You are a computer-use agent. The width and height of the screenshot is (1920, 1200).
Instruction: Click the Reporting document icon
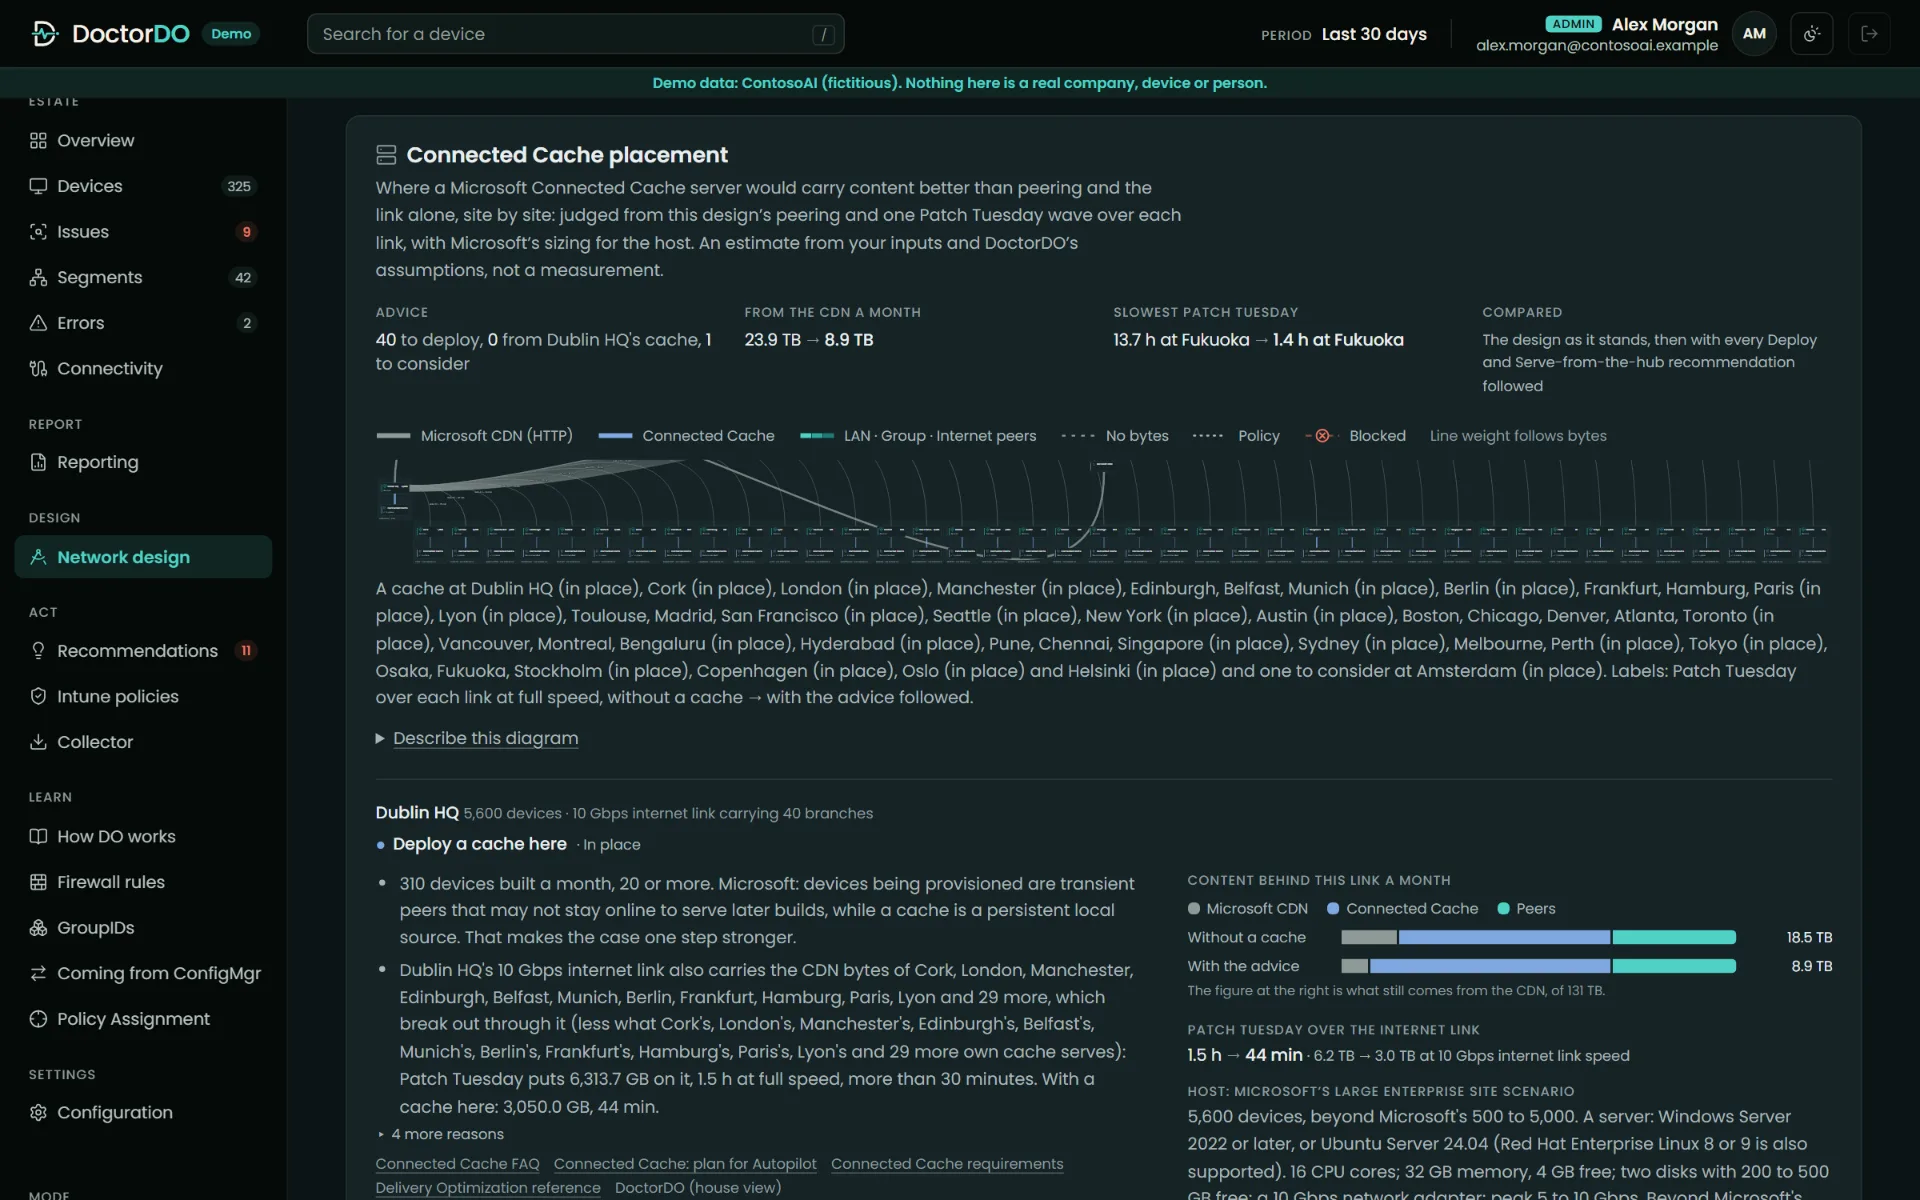coord(38,462)
